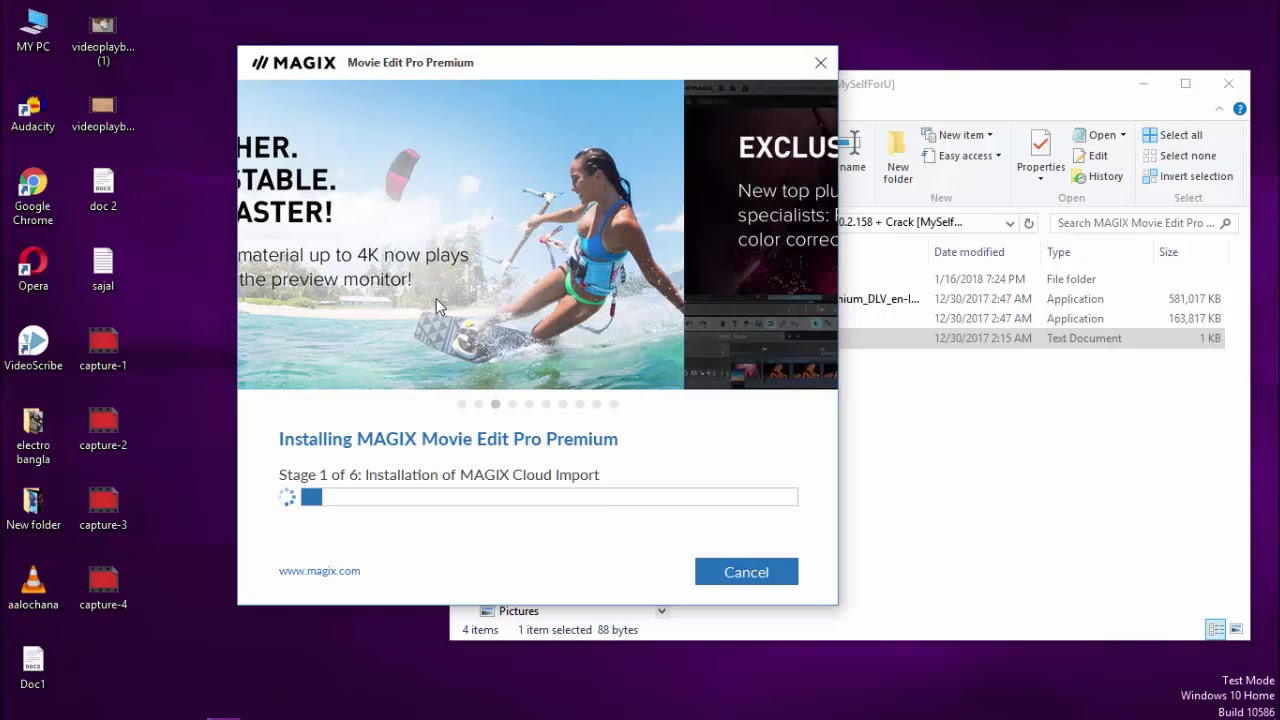Click Select all in Explorer ribbon
Screen dimensions: 1280x720
(x=1172, y=135)
